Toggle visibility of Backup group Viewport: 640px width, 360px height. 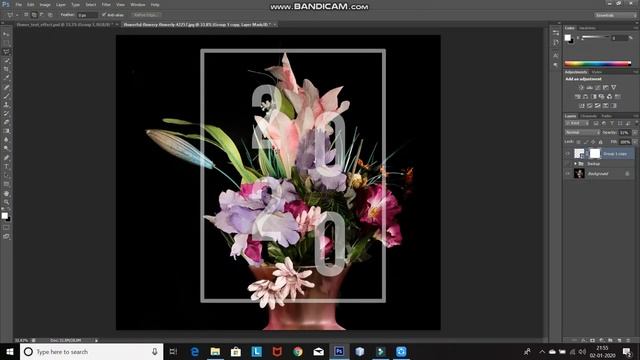pyautogui.click(x=568, y=164)
